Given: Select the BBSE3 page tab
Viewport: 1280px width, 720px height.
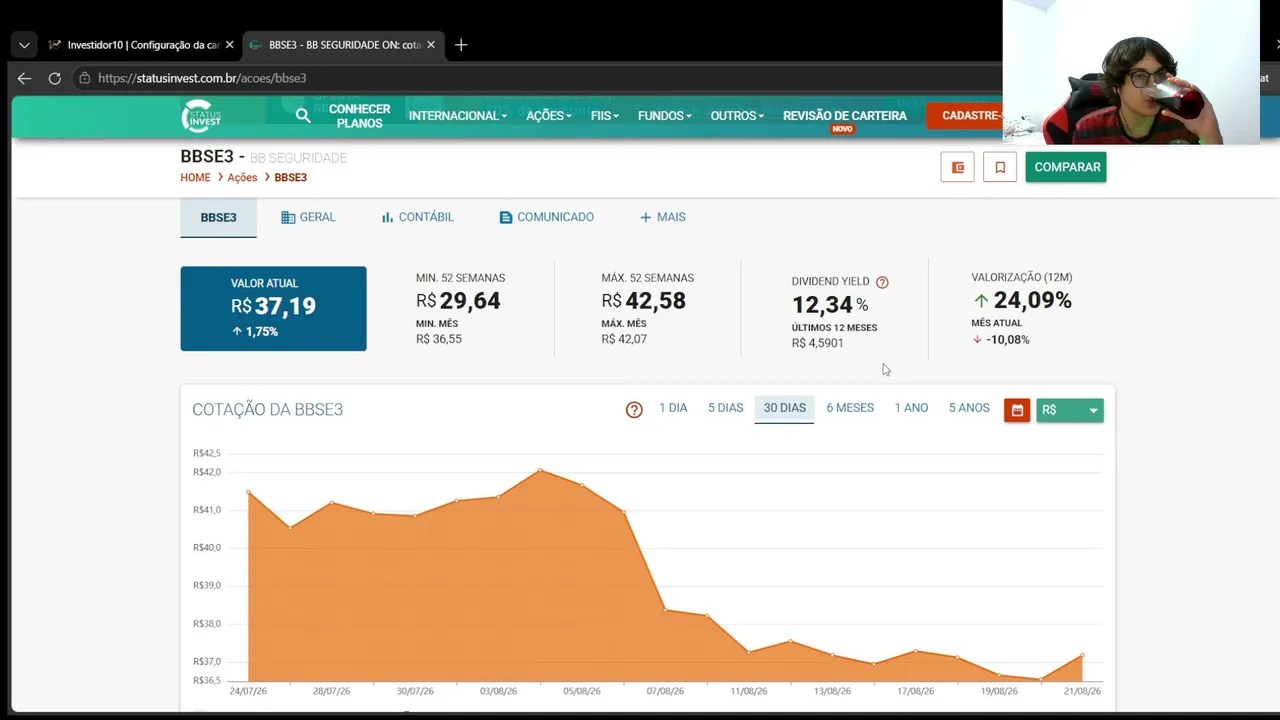Looking at the screenshot, I should click(218, 217).
